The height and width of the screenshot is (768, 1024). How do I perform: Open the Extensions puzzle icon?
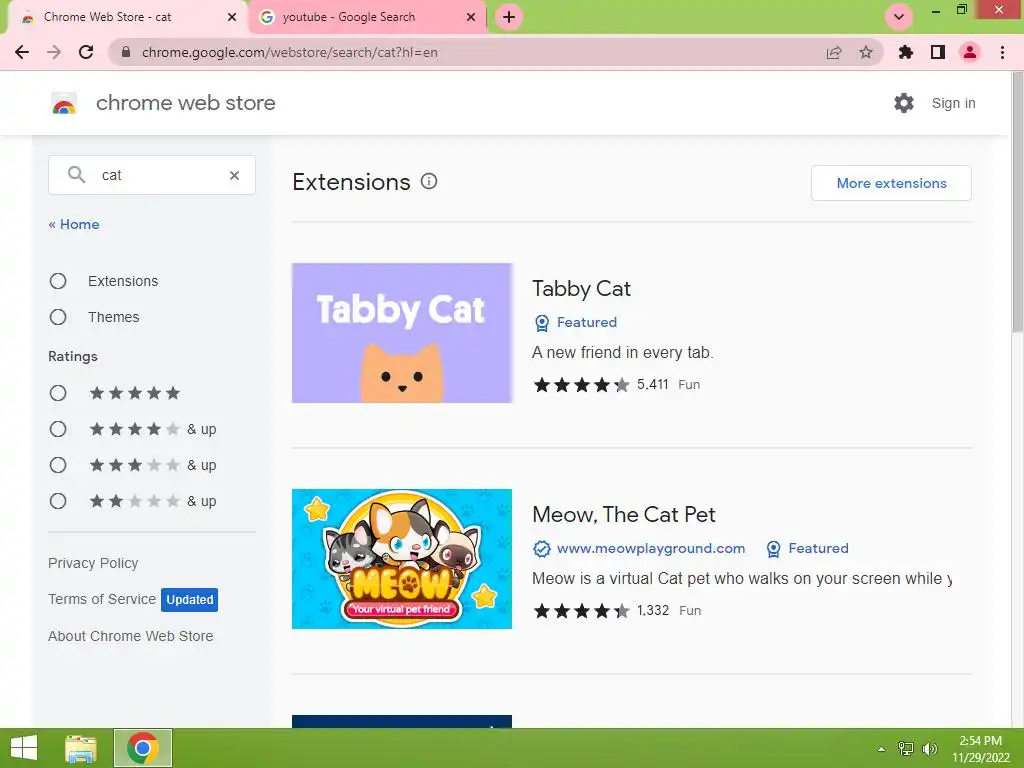(x=905, y=52)
